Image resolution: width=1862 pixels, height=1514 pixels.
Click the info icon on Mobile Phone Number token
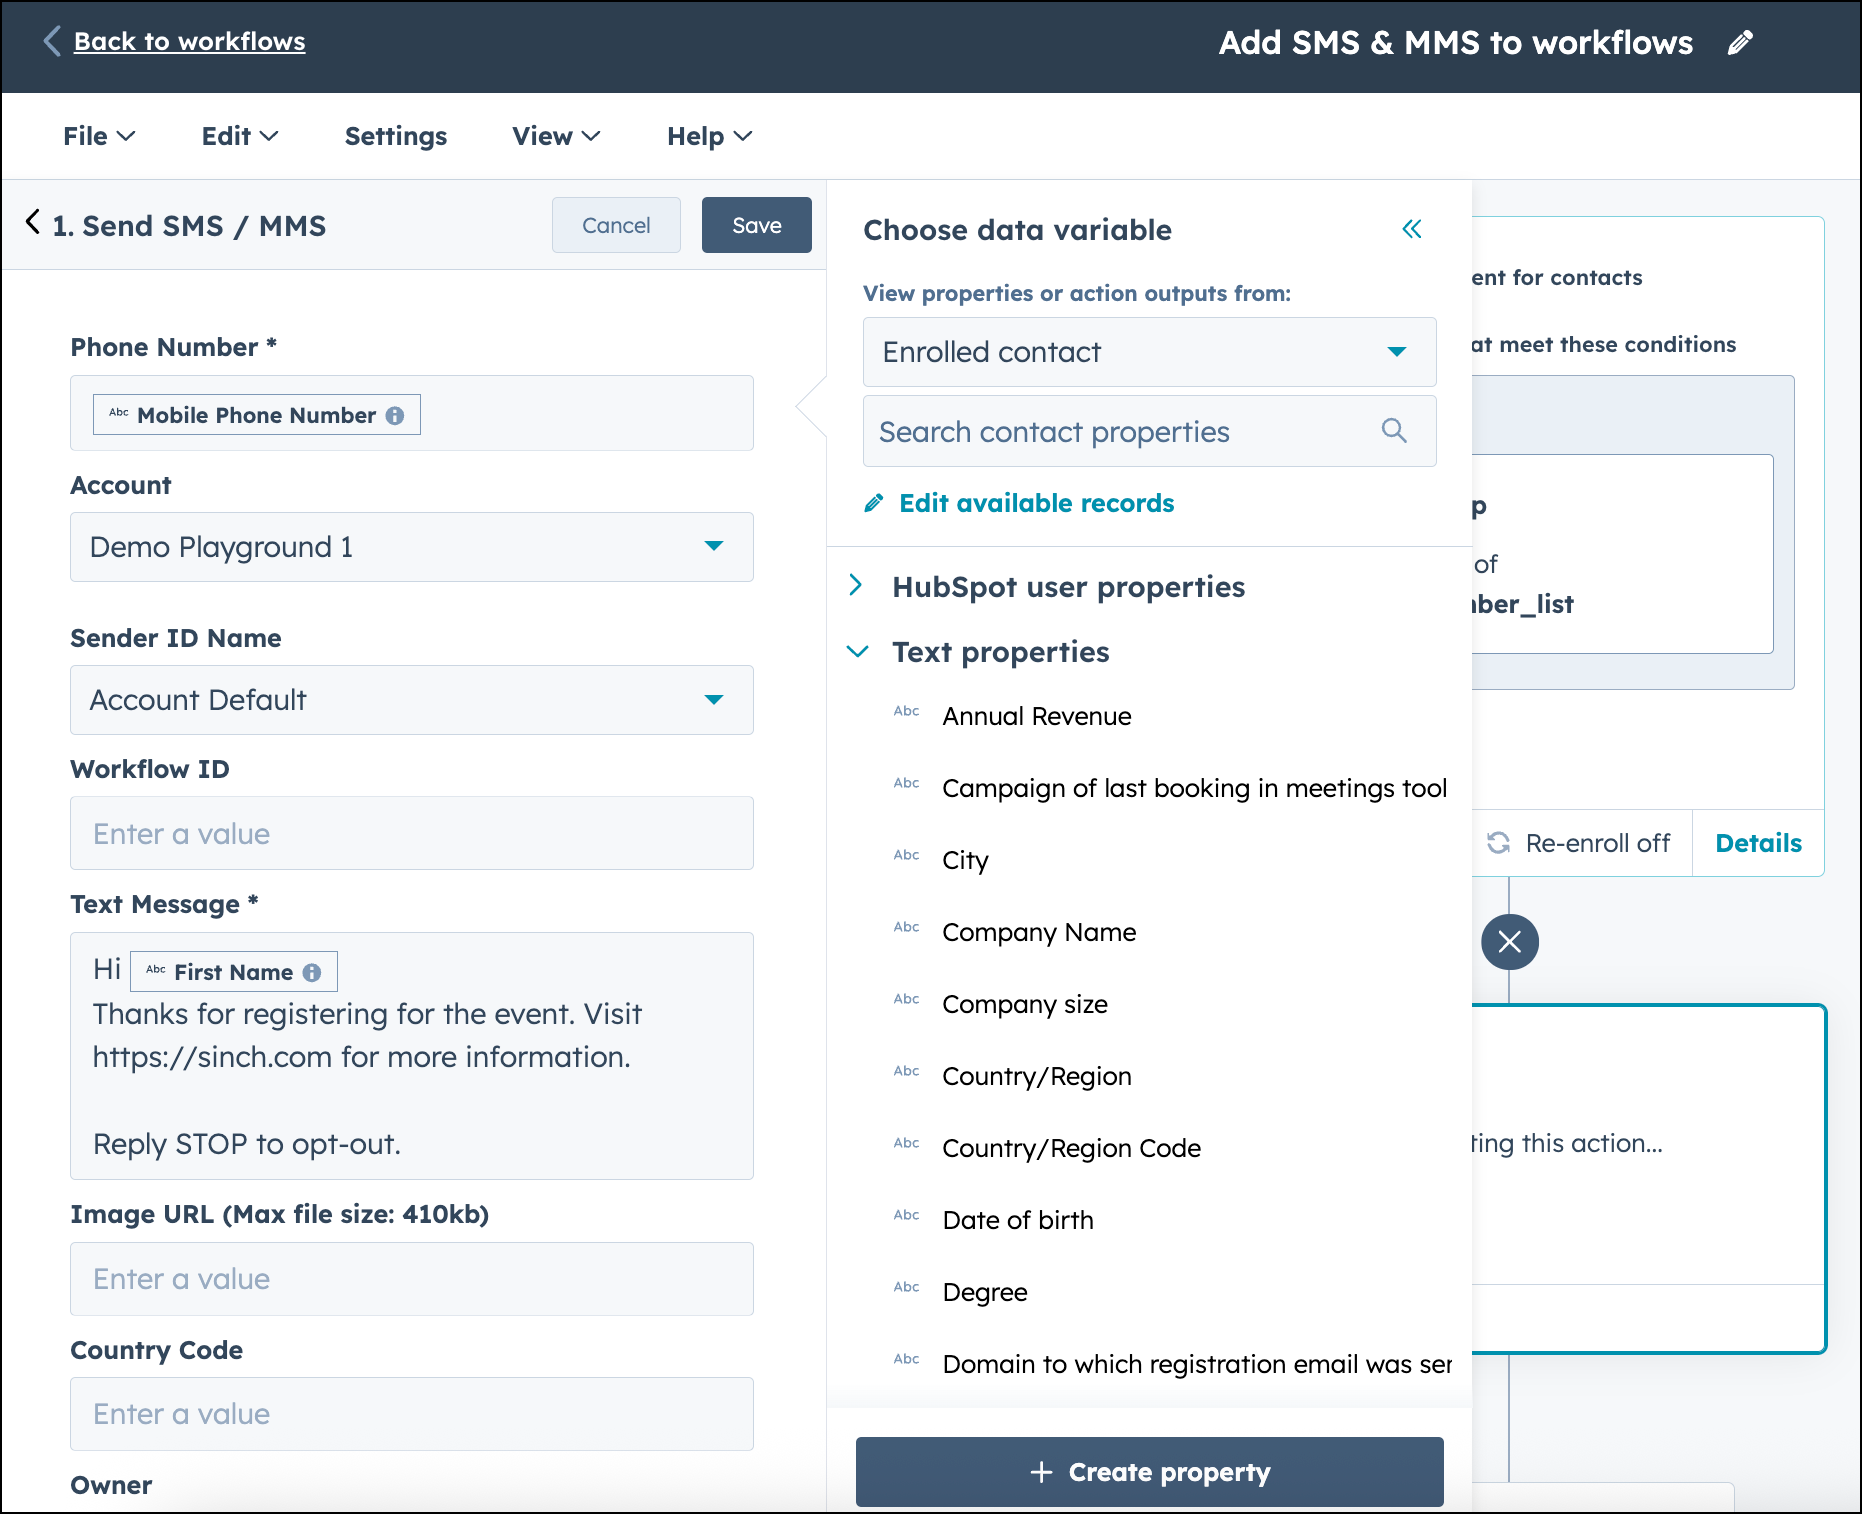(396, 414)
